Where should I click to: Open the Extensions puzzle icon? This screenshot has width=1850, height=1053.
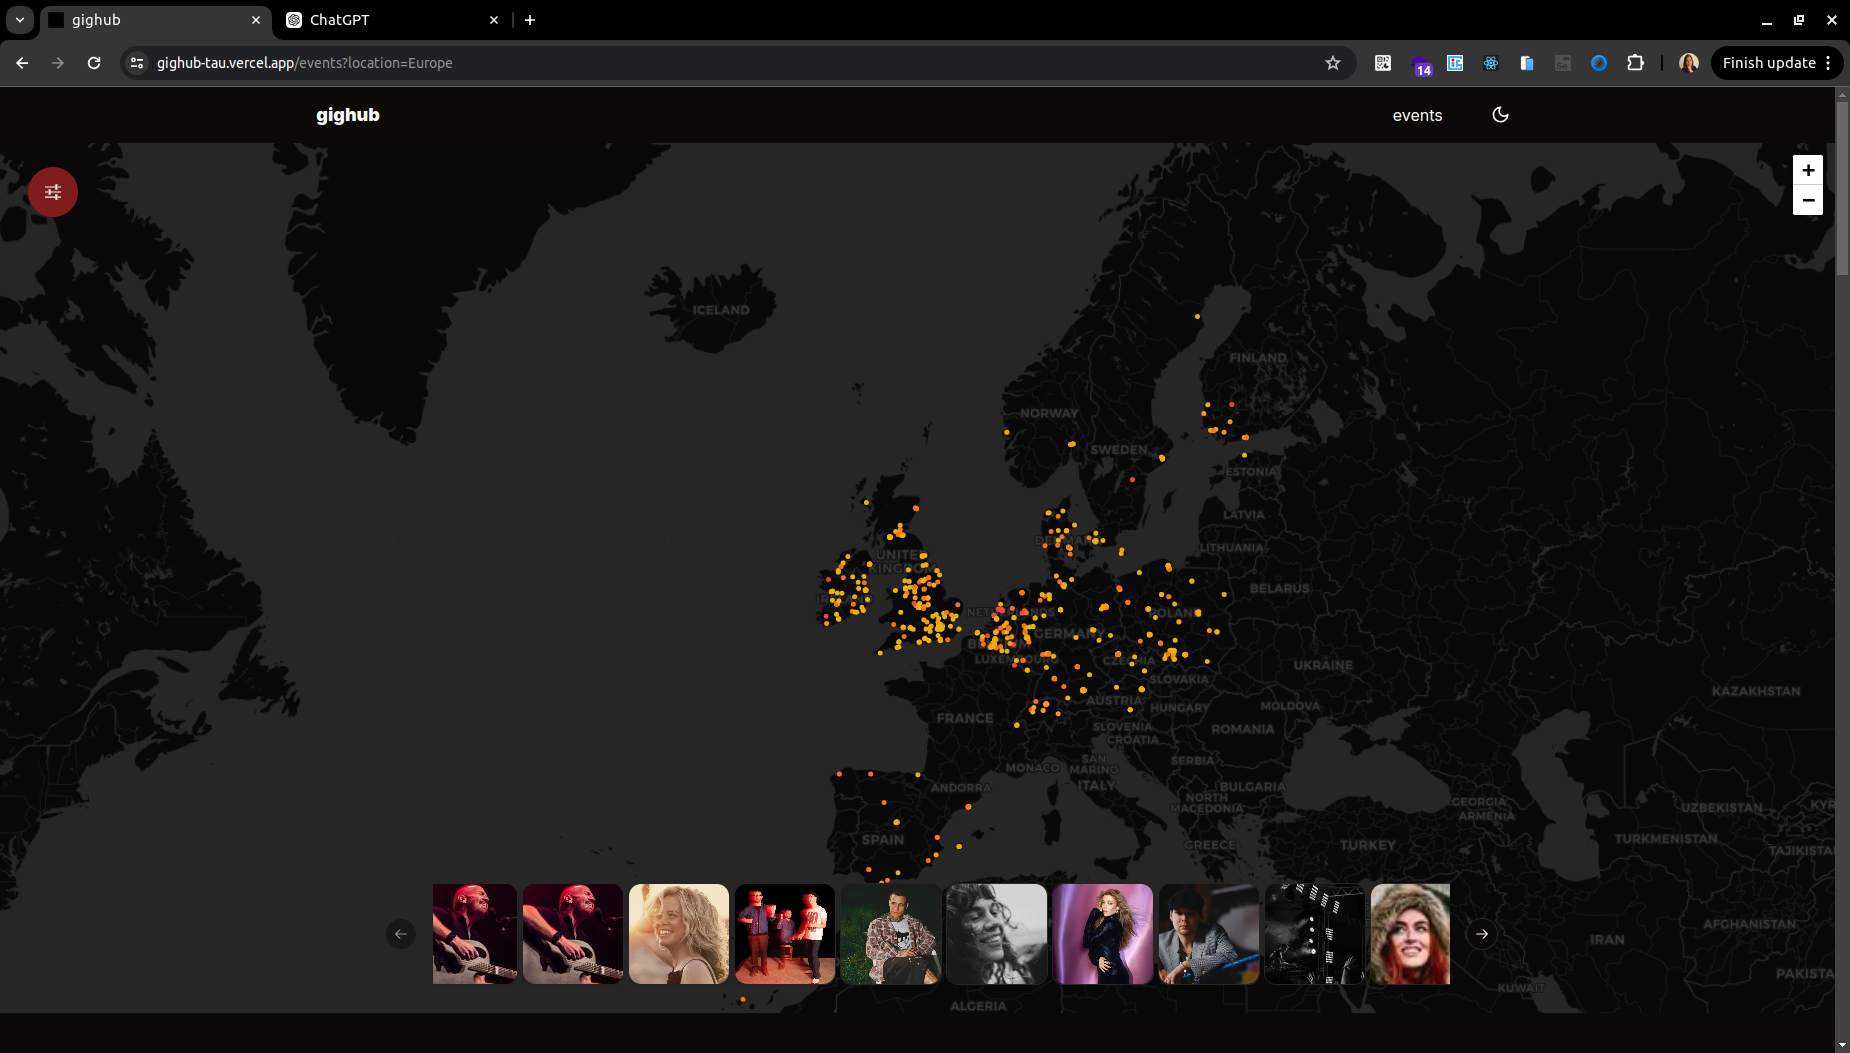1635,63
